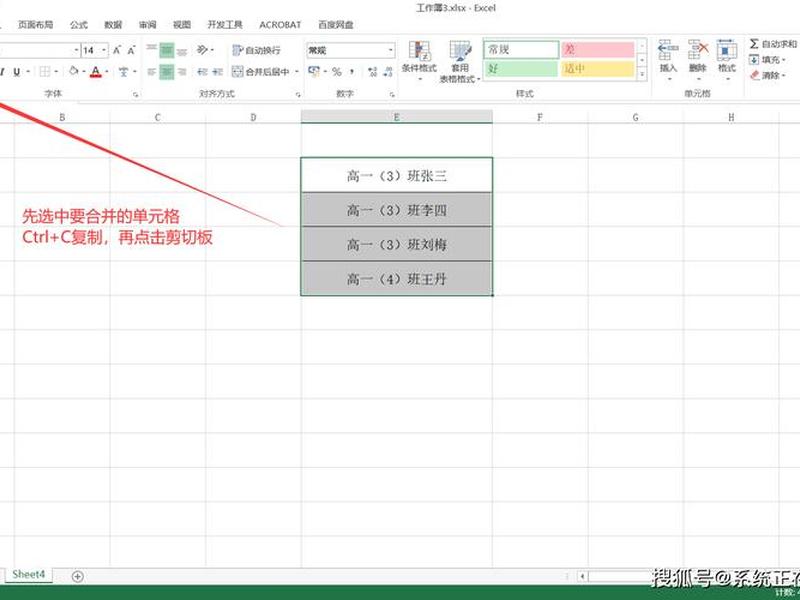800x600 pixels.
Task: Select column E header
Action: click(396, 117)
